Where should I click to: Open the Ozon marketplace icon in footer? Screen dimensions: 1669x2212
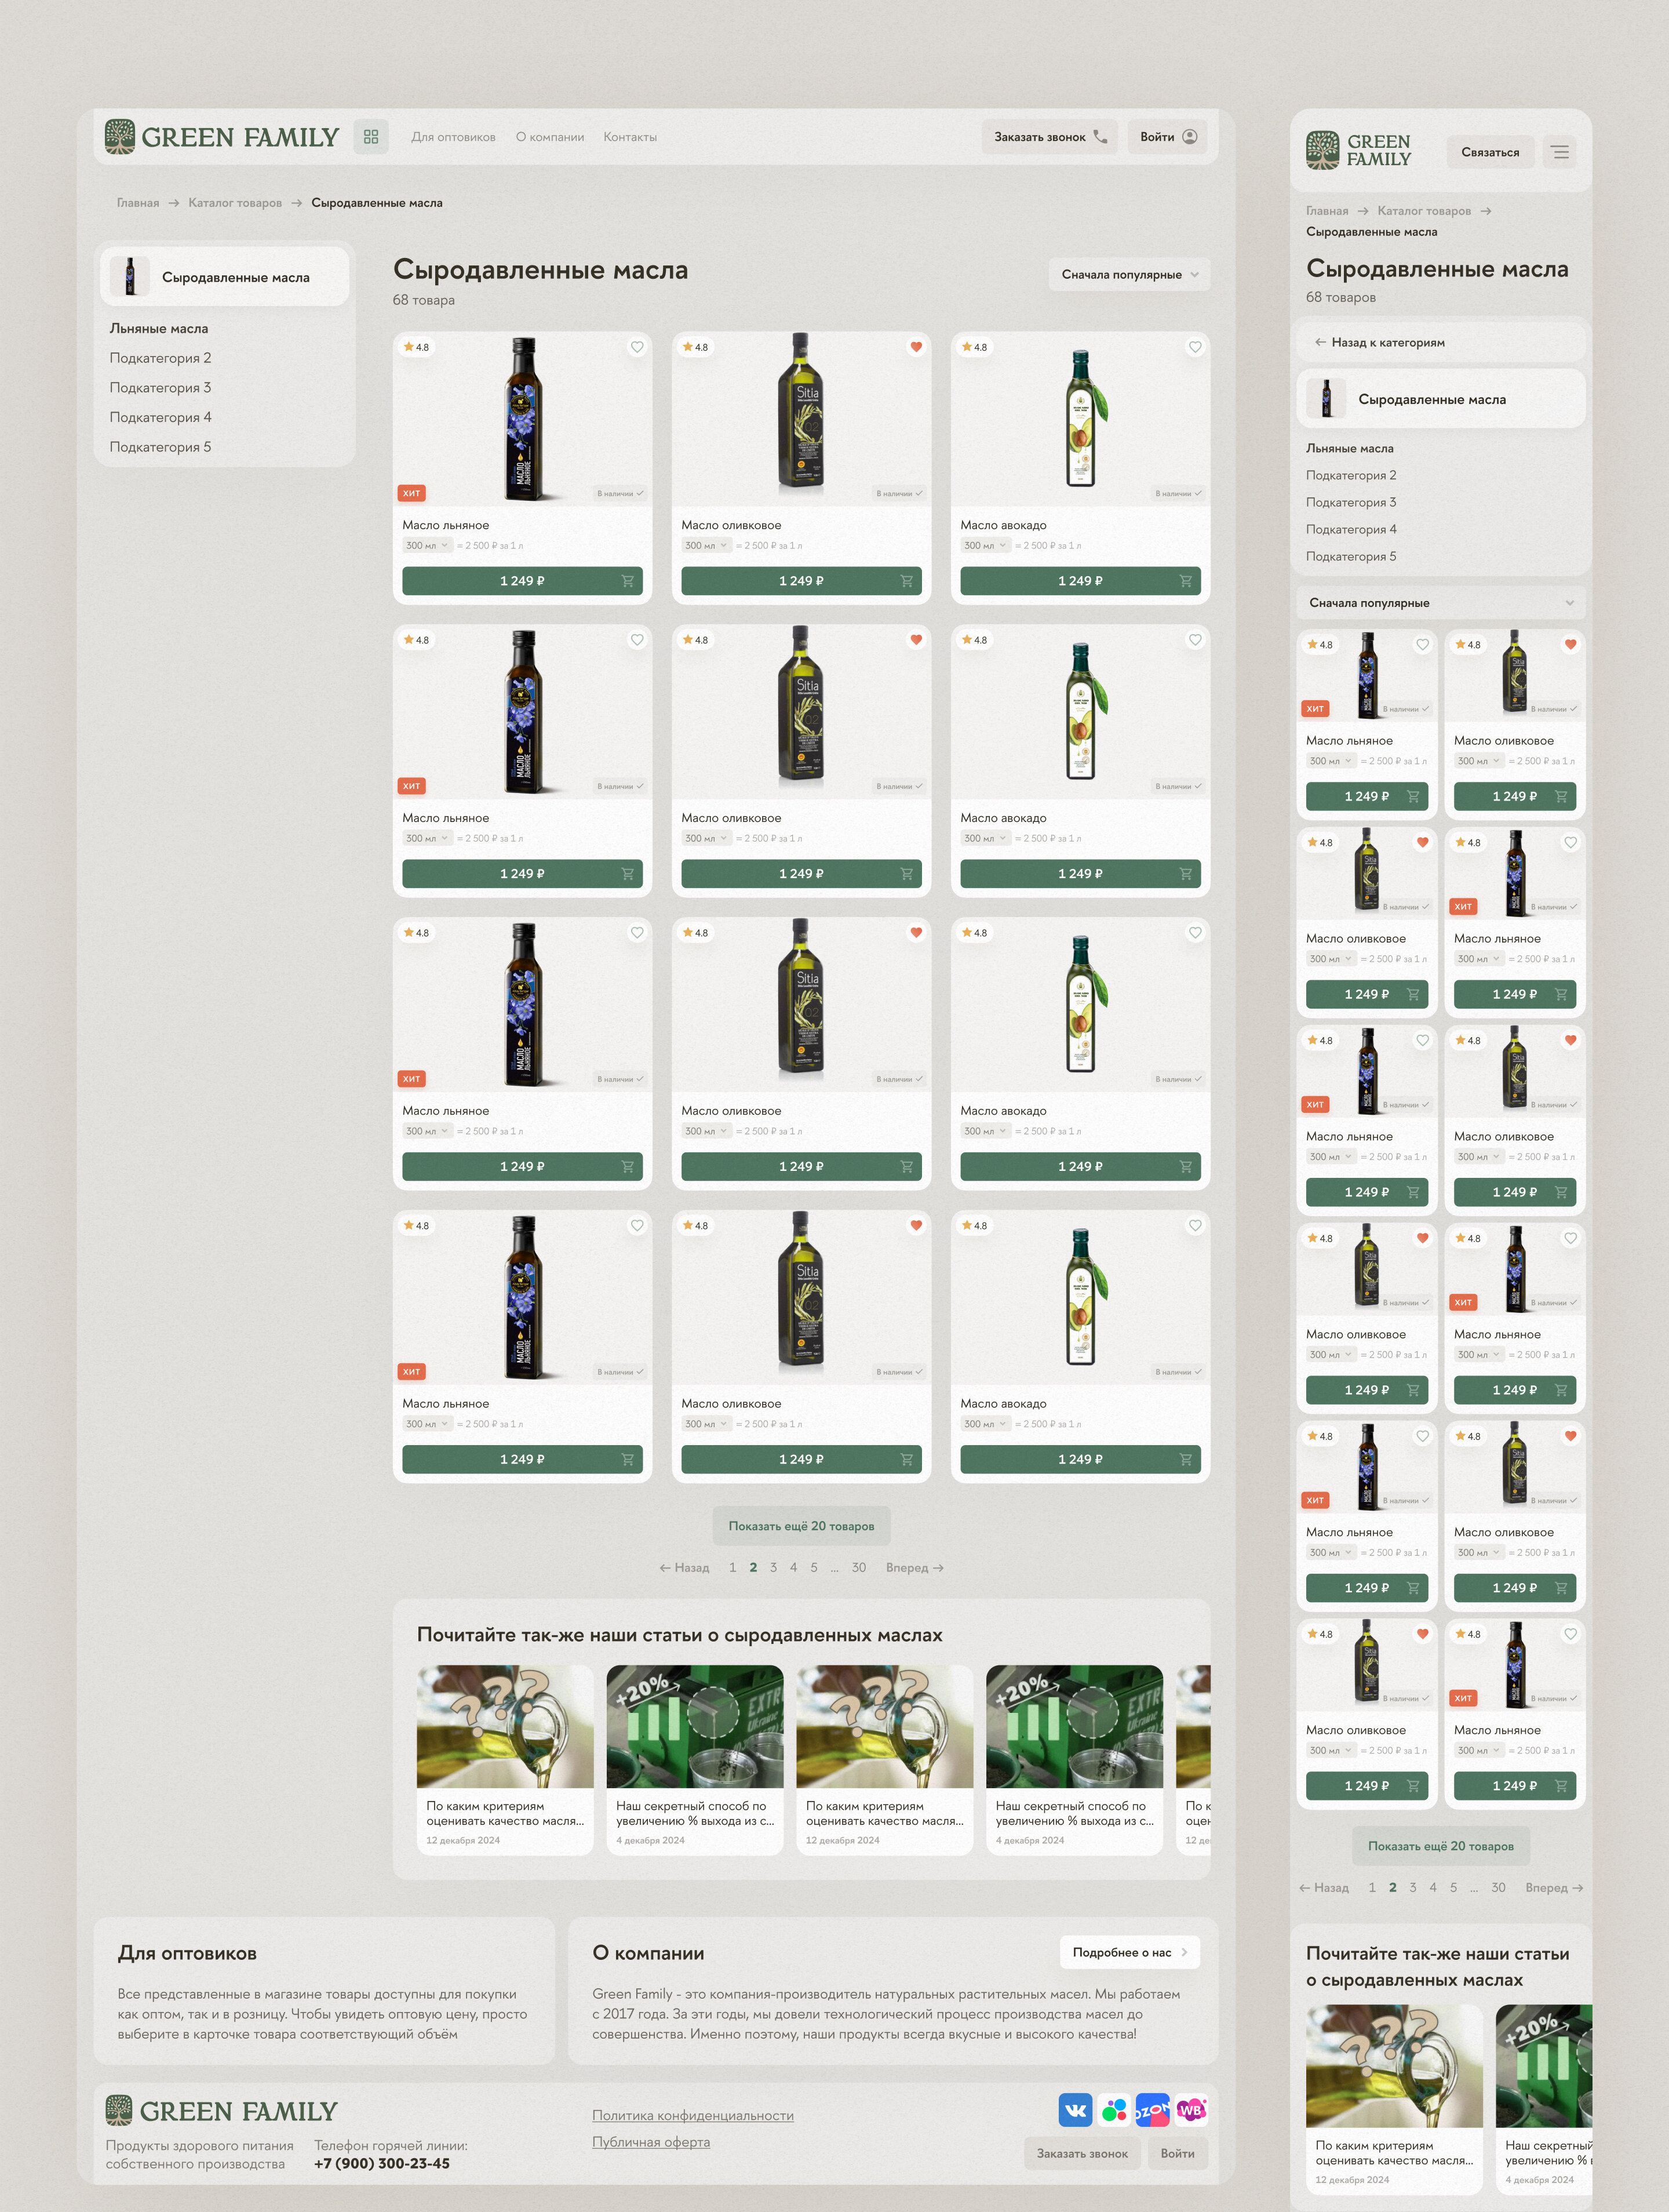[1152, 2110]
